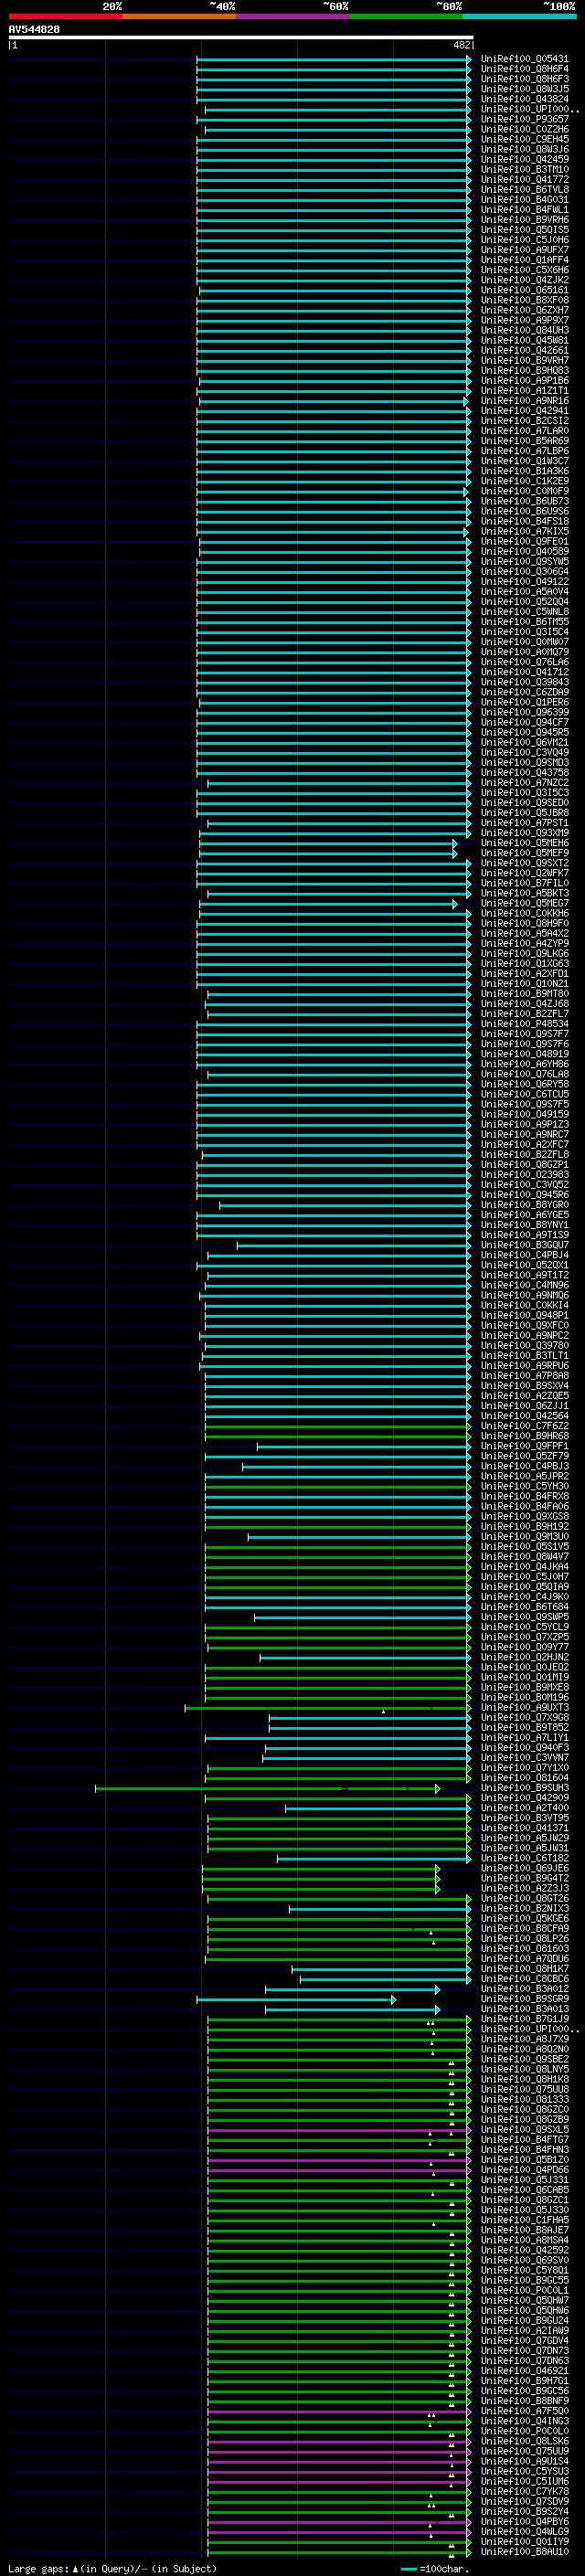Select the UniRef100_C0Z2H6 row label
Viewport: 585px width, 2576px height.
[x=524, y=129]
